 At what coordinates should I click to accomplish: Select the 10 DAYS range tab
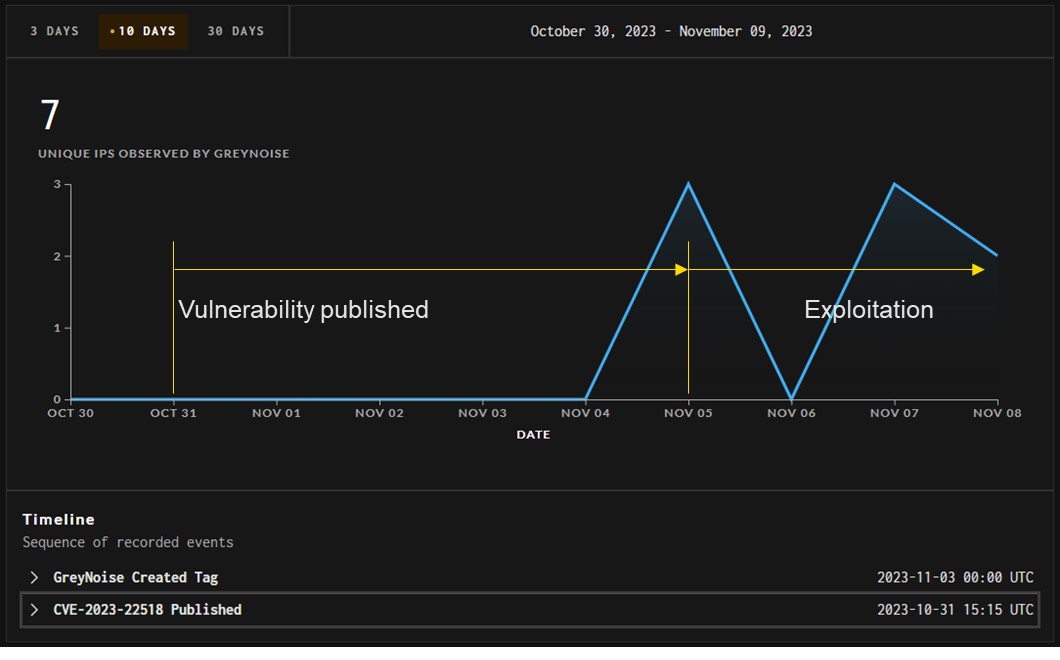click(x=143, y=31)
